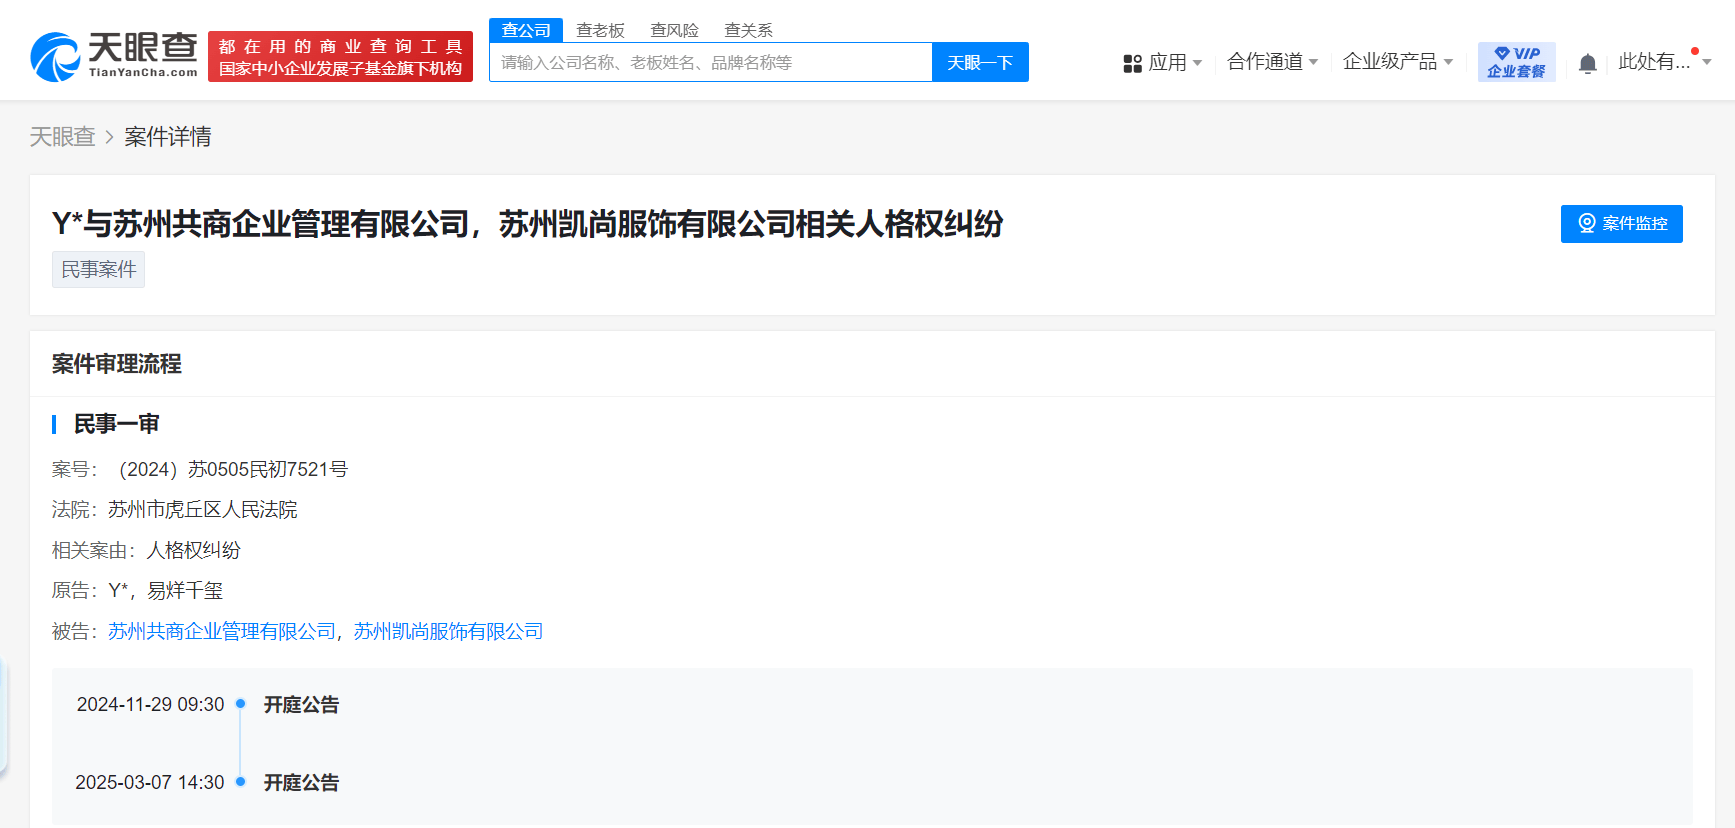Click the TianYanCha logo
This screenshot has width=1735, height=828.
tap(114, 56)
